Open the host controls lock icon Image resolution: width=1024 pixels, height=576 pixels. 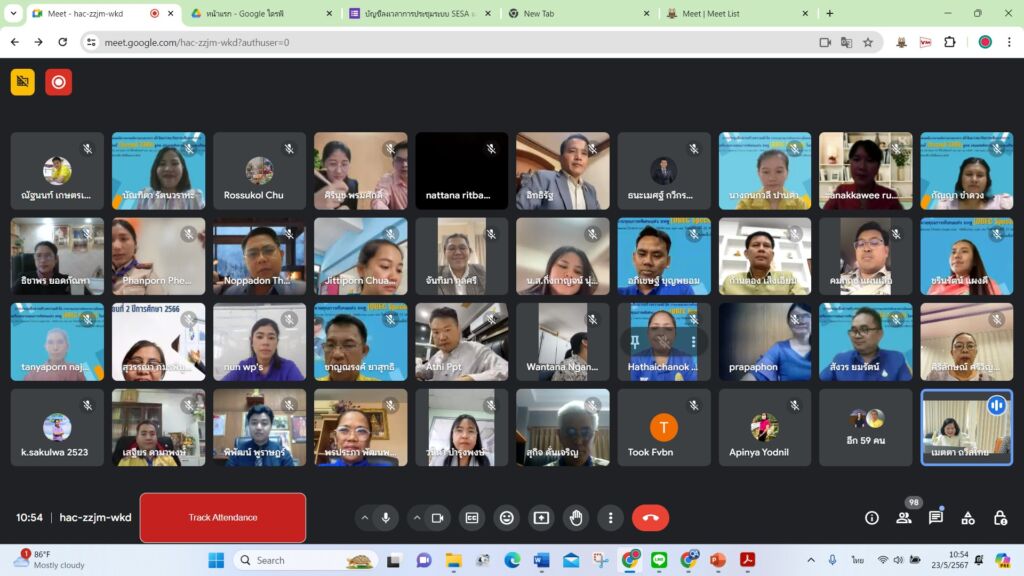click(1000, 517)
